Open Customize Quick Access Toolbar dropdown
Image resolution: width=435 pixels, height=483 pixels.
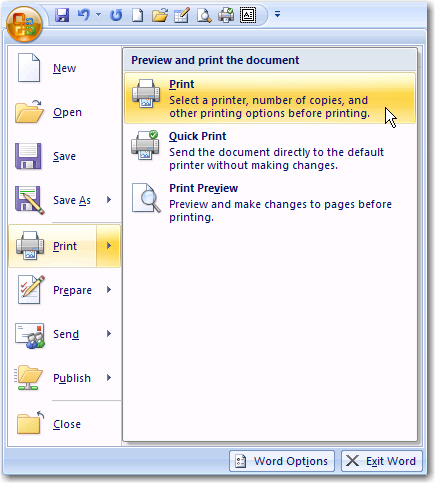(x=277, y=14)
